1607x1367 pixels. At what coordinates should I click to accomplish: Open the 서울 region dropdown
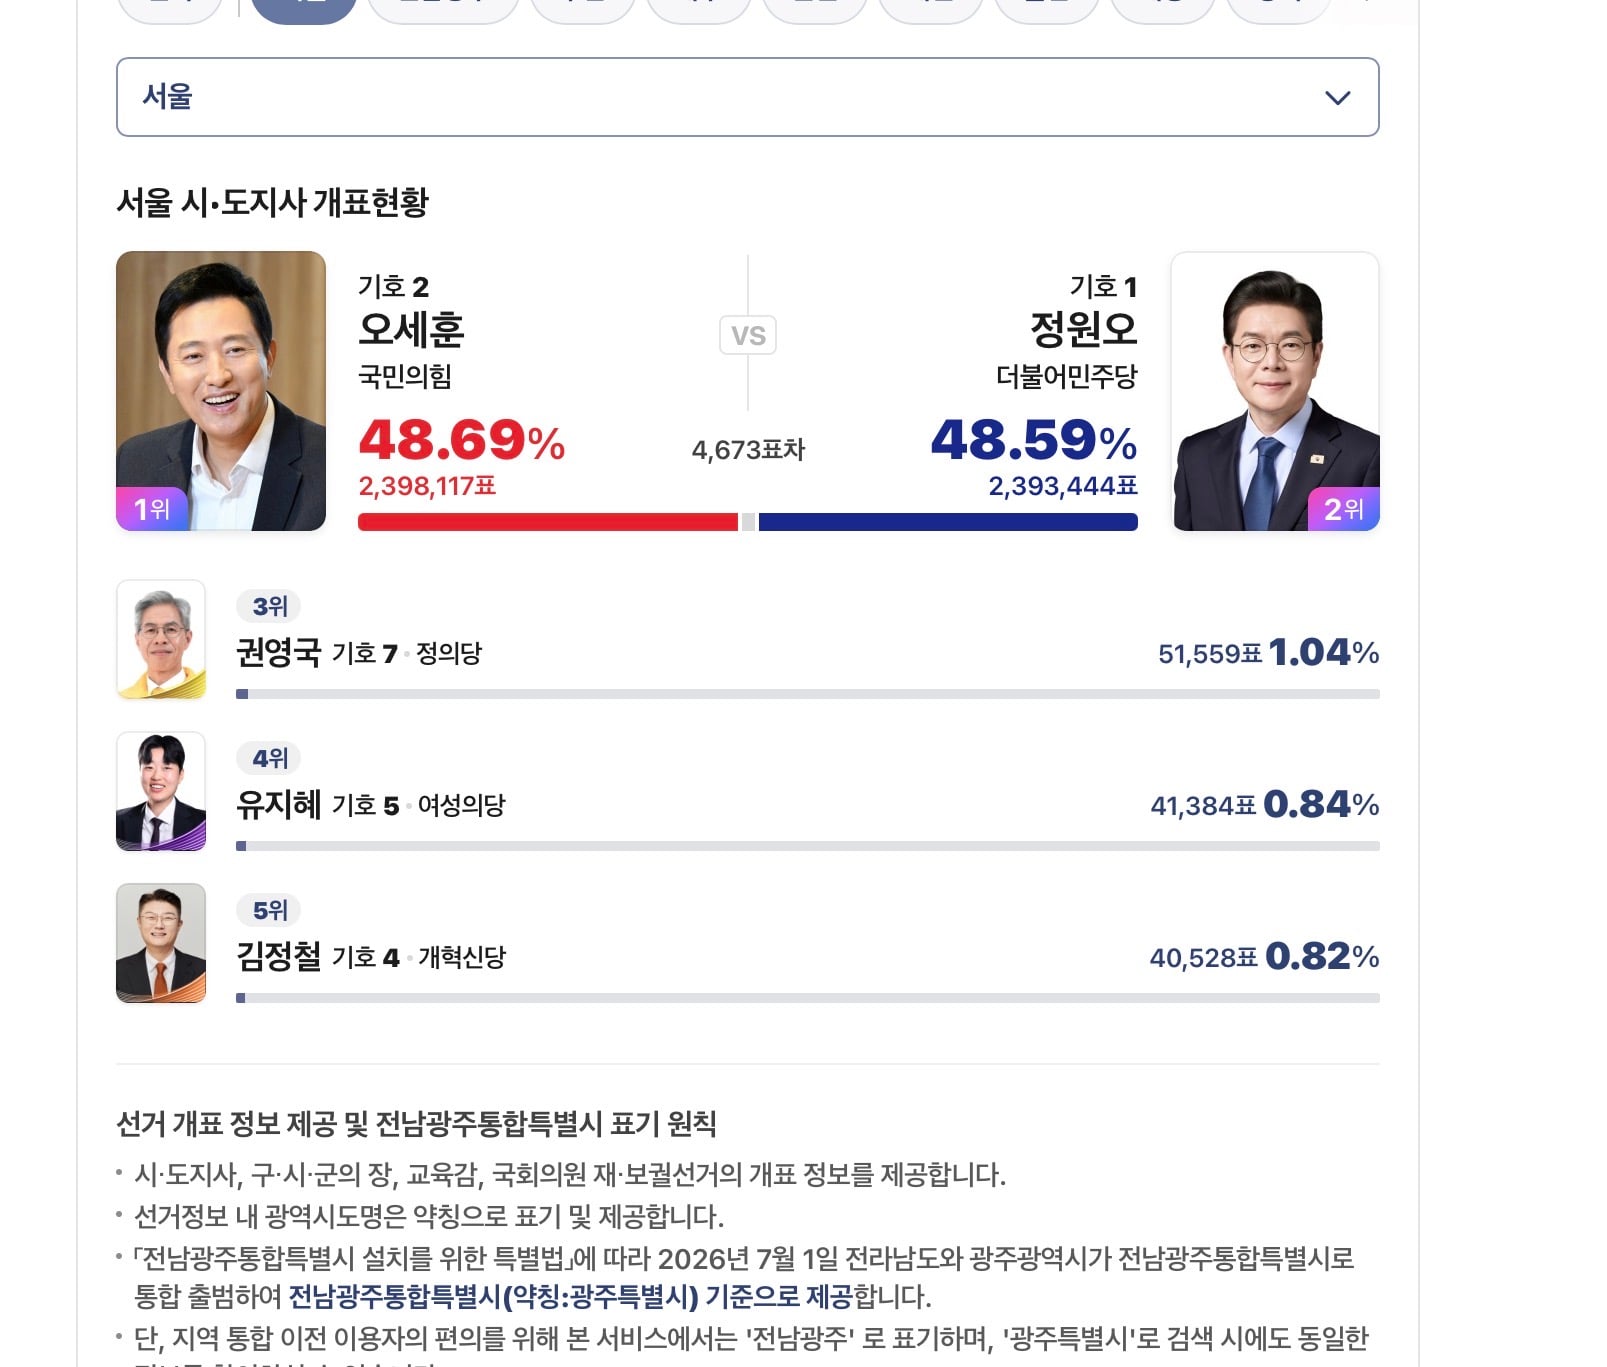point(747,97)
